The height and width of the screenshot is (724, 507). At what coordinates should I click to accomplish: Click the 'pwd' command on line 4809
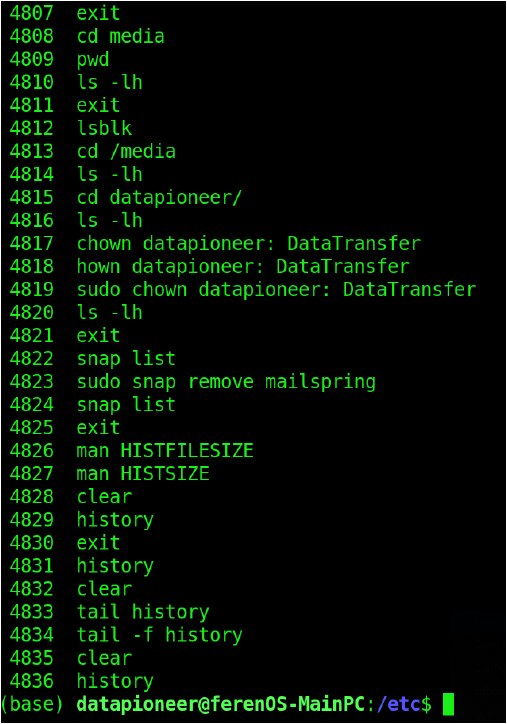[93, 60]
